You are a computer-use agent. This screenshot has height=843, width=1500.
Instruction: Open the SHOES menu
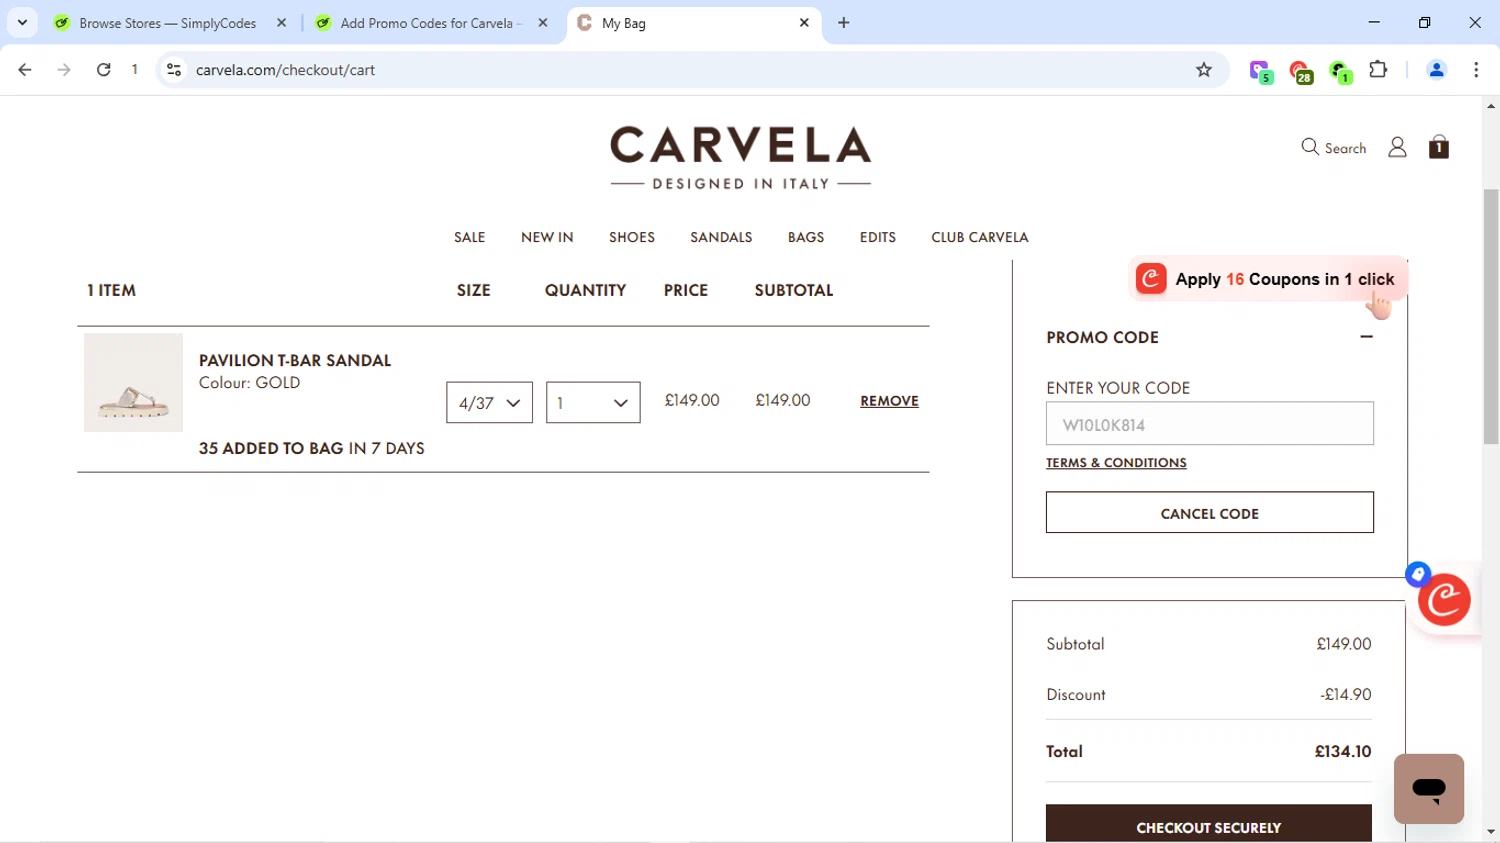632,237
